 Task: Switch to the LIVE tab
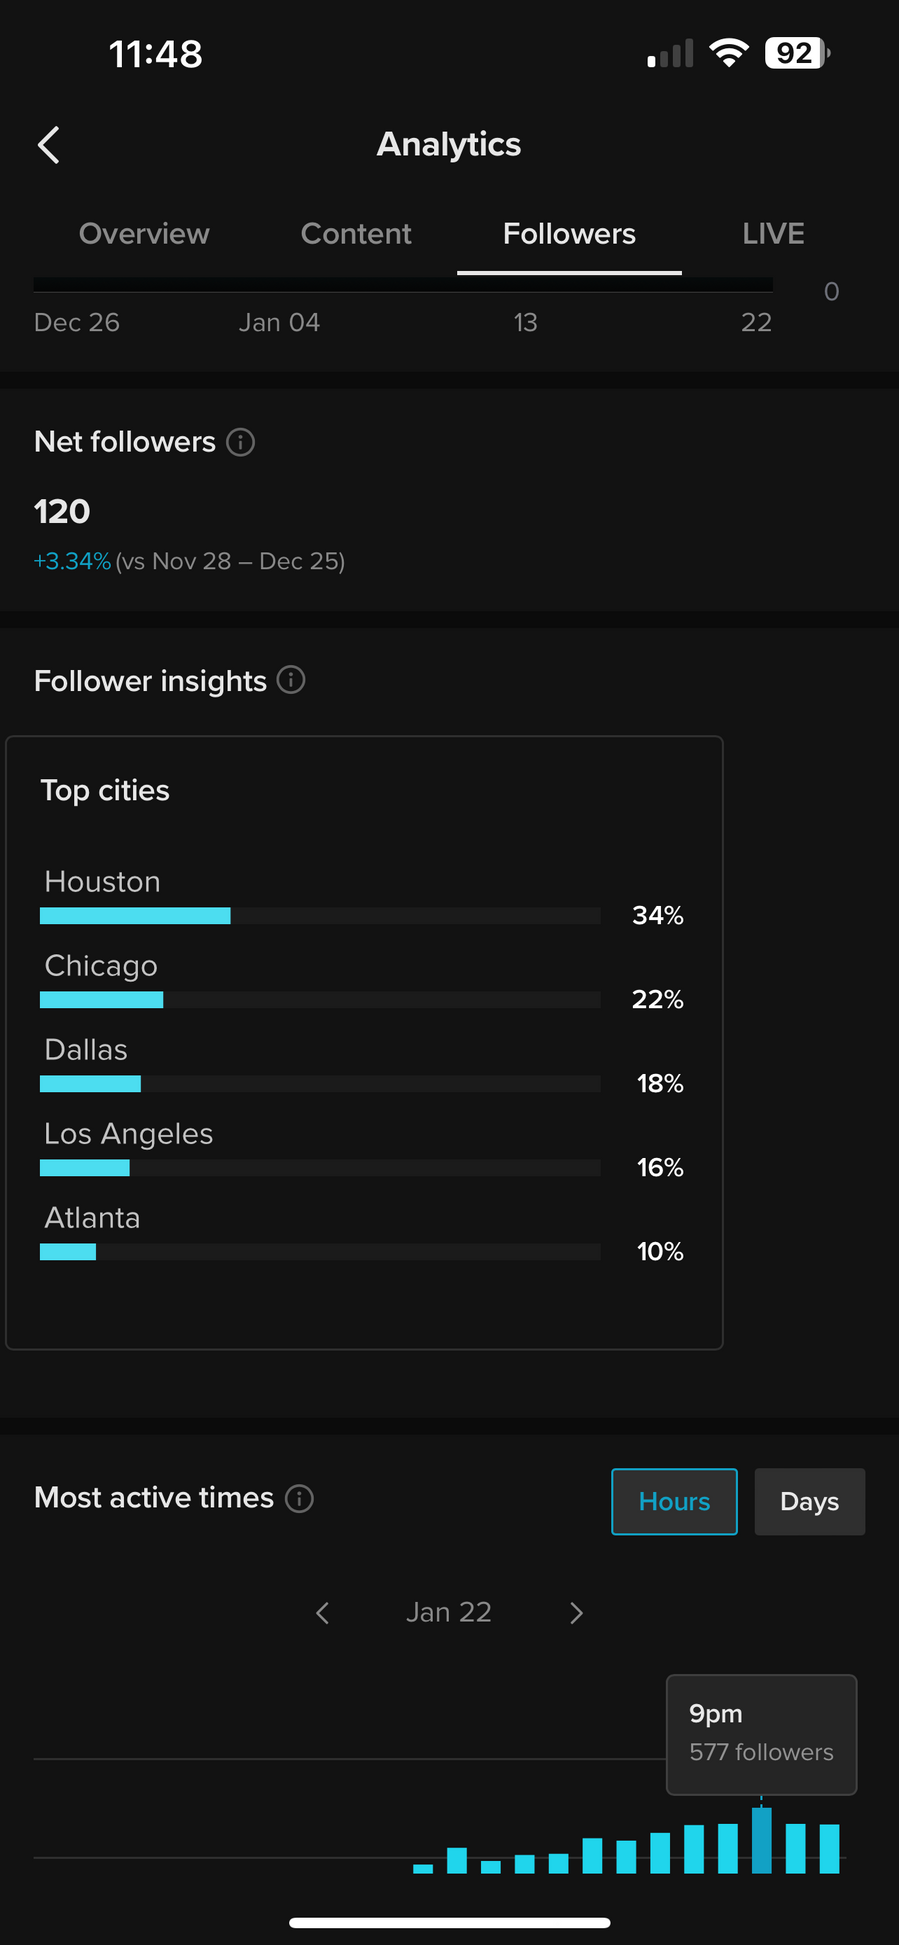[773, 234]
